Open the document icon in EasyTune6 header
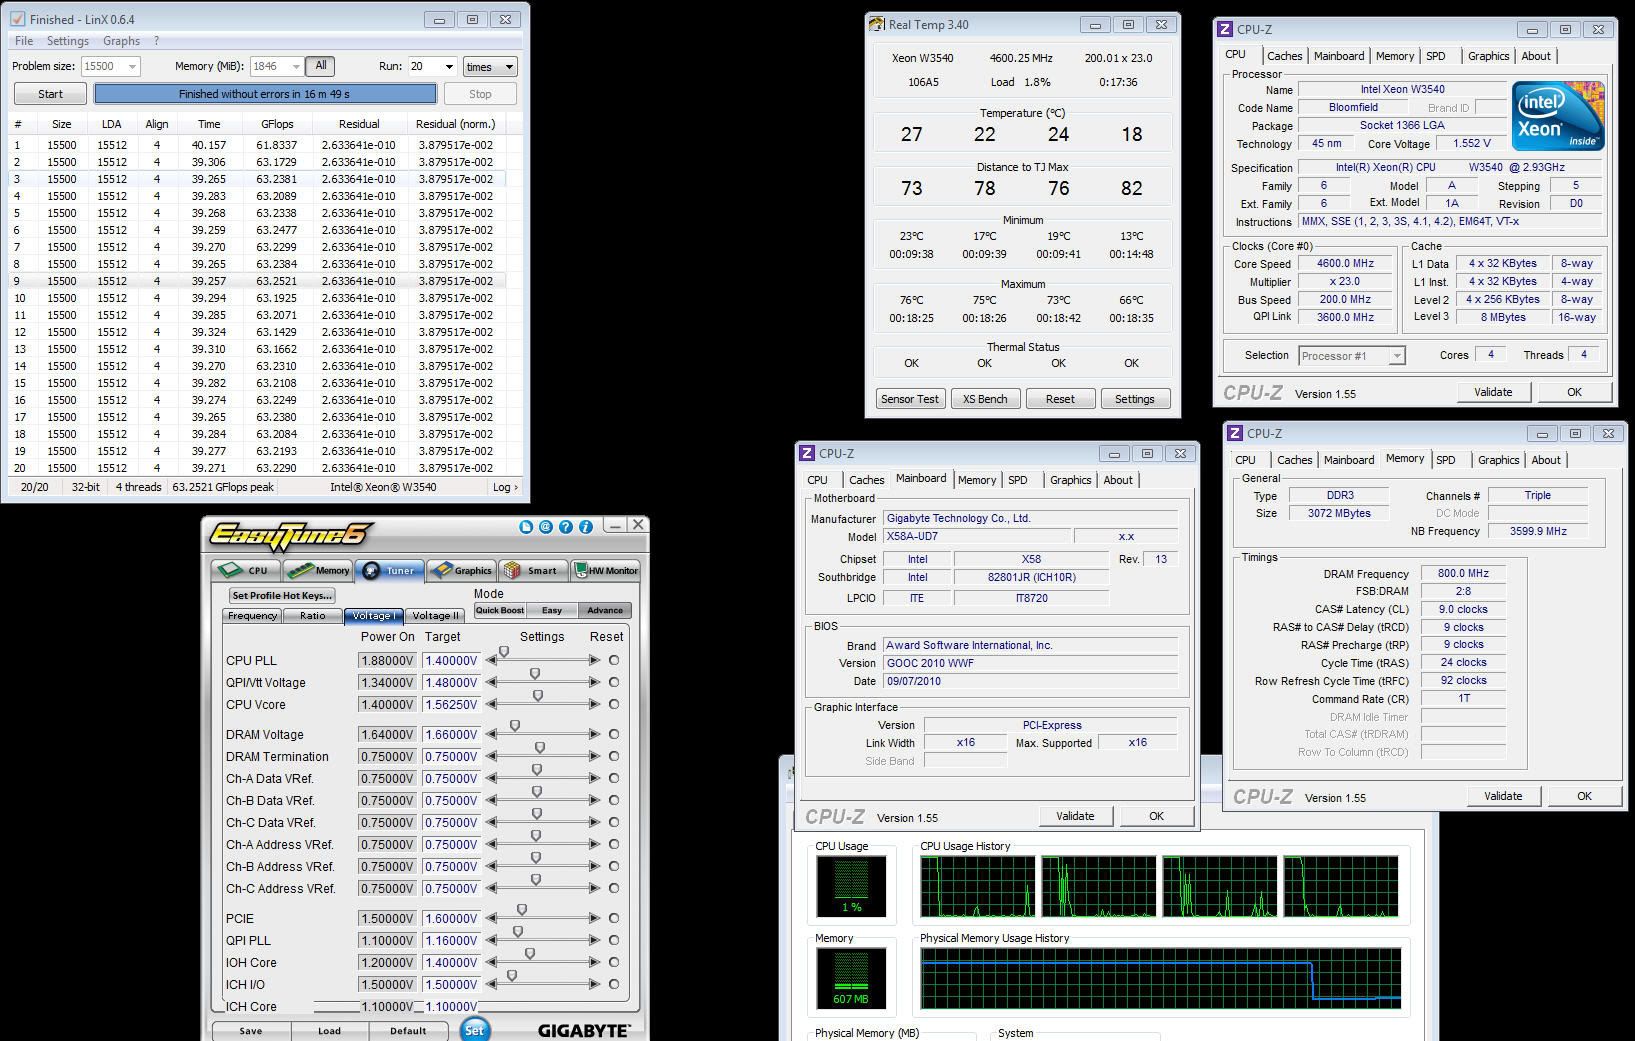Image resolution: width=1635 pixels, height=1041 pixels. click(x=526, y=526)
